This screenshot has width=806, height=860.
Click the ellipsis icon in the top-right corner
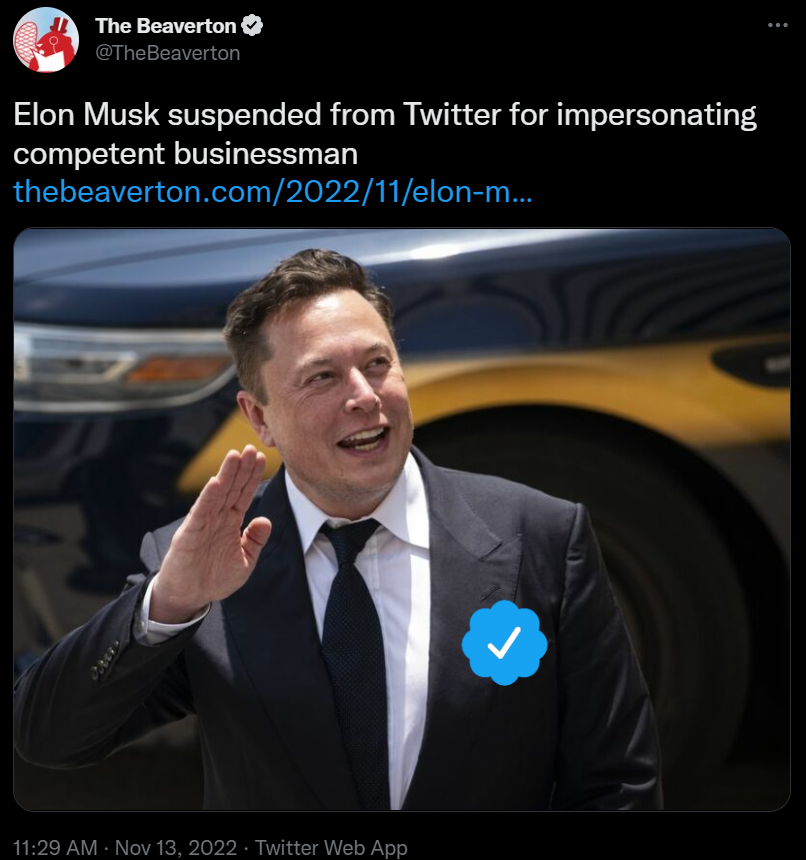tap(780, 24)
